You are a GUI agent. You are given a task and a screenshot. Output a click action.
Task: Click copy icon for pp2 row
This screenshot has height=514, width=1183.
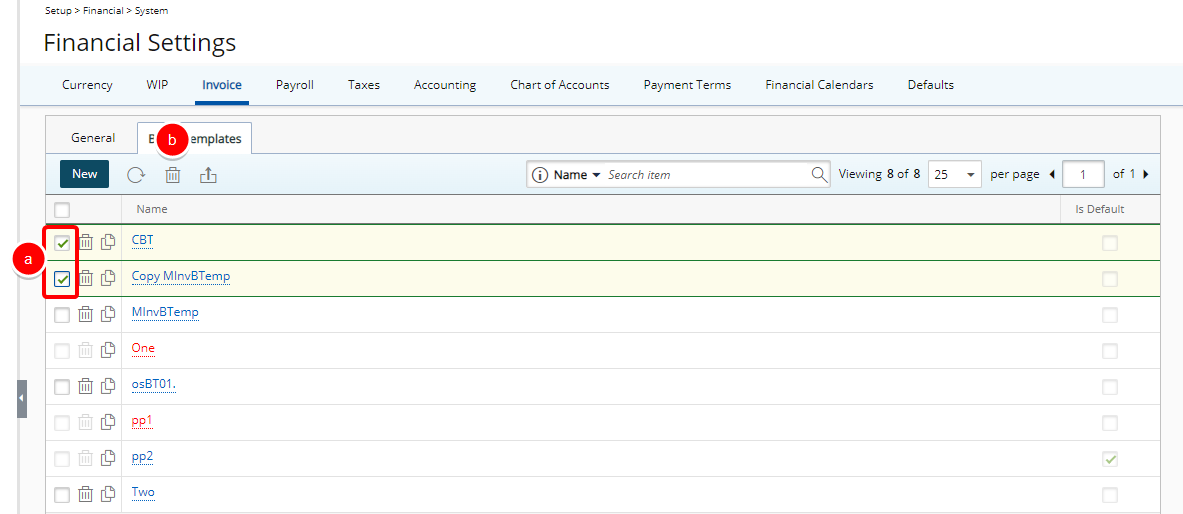[x=109, y=457]
